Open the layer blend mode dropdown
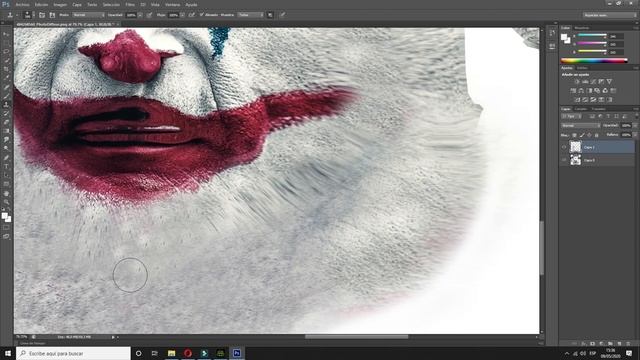The width and height of the screenshot is (640, 360). pos(580,126)
